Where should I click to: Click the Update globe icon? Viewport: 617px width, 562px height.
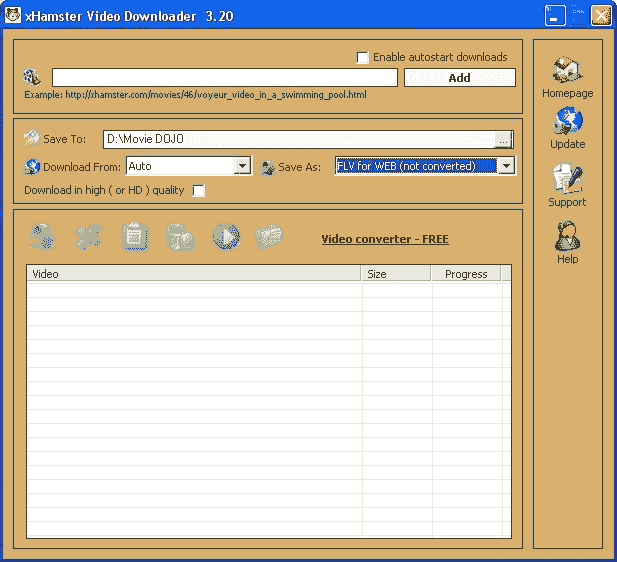pyautogui.click(x=567, y=121)
